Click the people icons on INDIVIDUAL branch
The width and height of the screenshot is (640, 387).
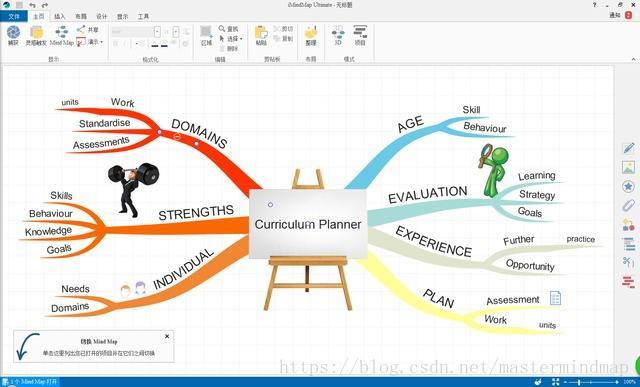point(133,289)
